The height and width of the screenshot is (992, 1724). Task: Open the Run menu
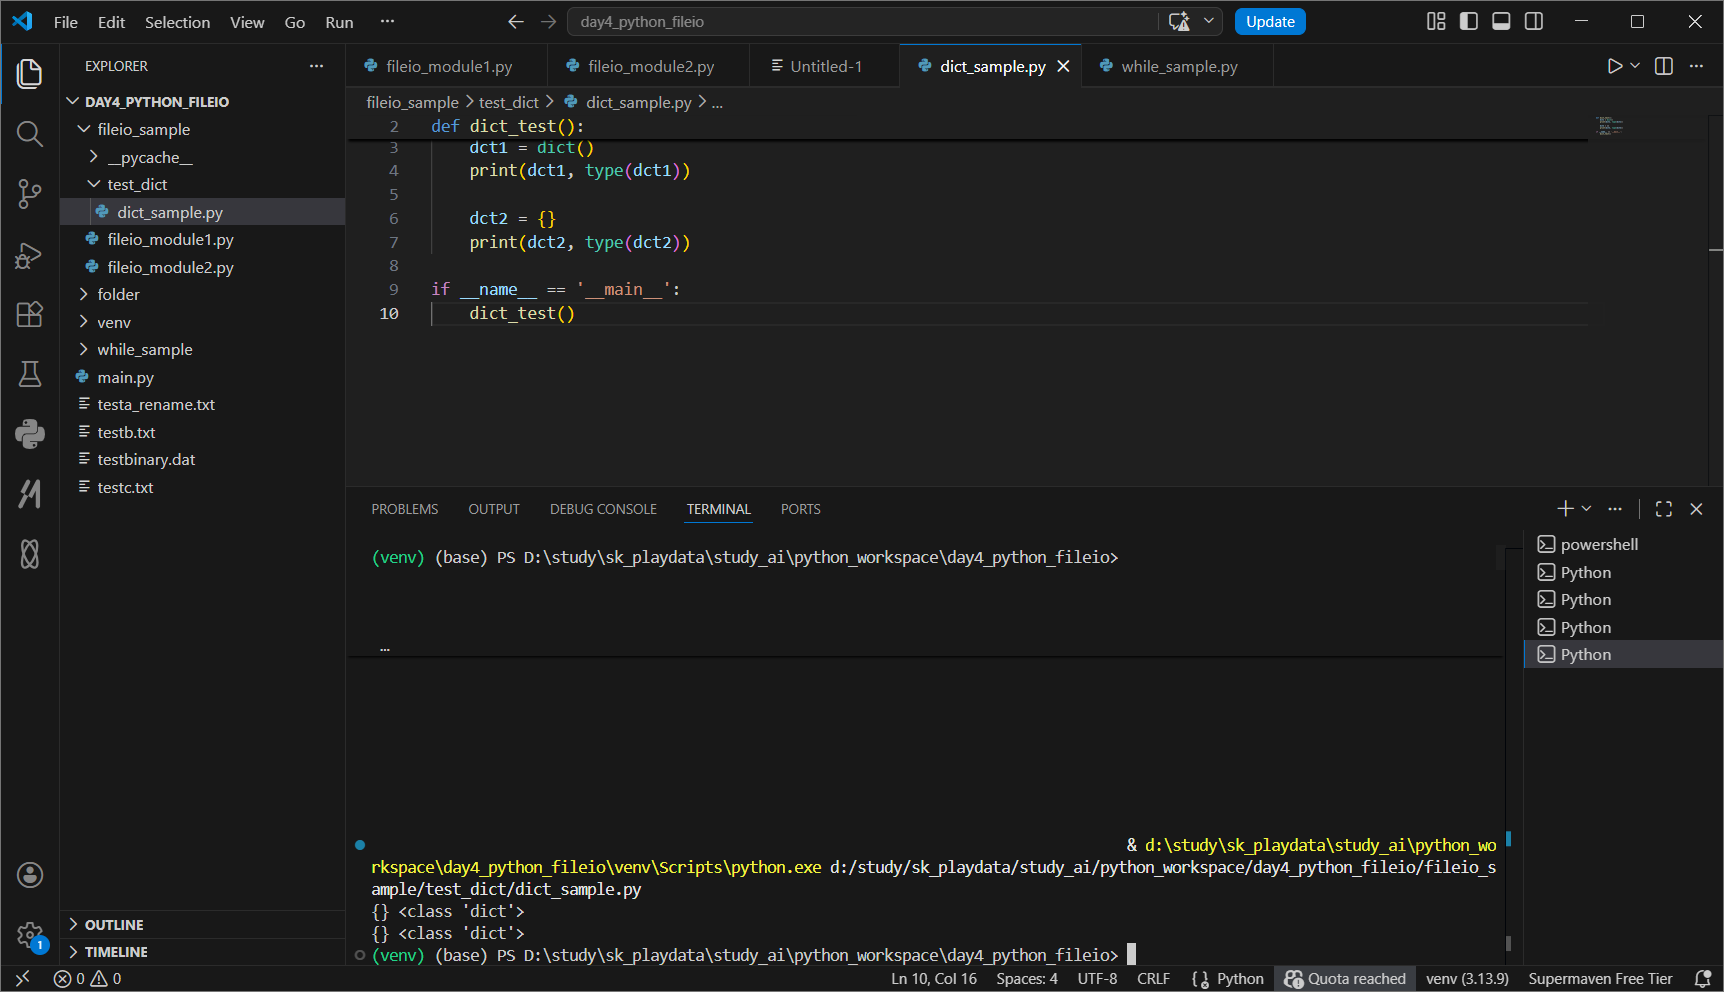coord(339,22)
